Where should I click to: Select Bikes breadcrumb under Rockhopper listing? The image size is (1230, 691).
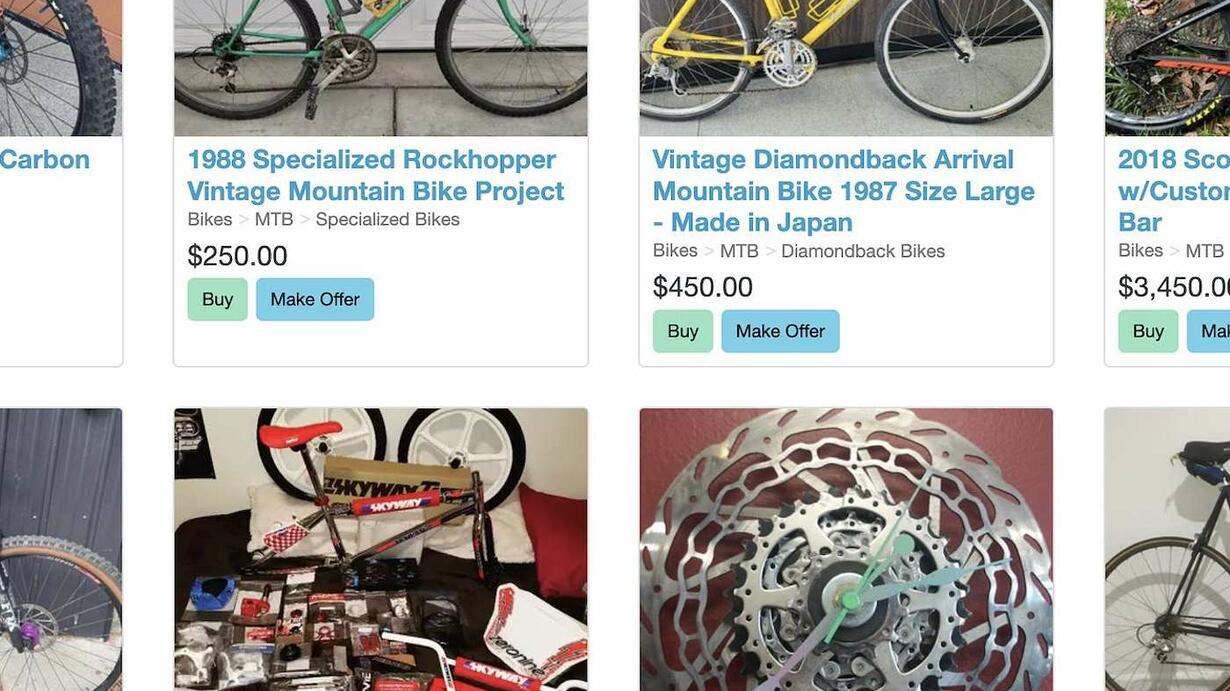pyautogui.click(x=209, y=219)
